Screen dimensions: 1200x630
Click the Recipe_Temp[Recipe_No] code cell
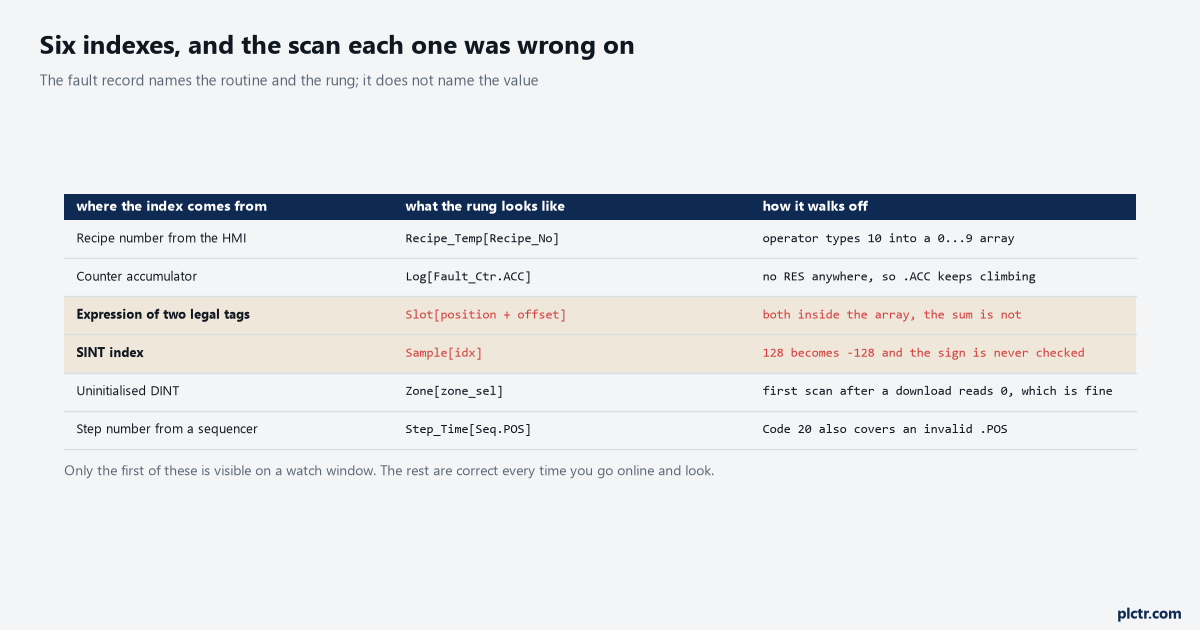point(482,238)
